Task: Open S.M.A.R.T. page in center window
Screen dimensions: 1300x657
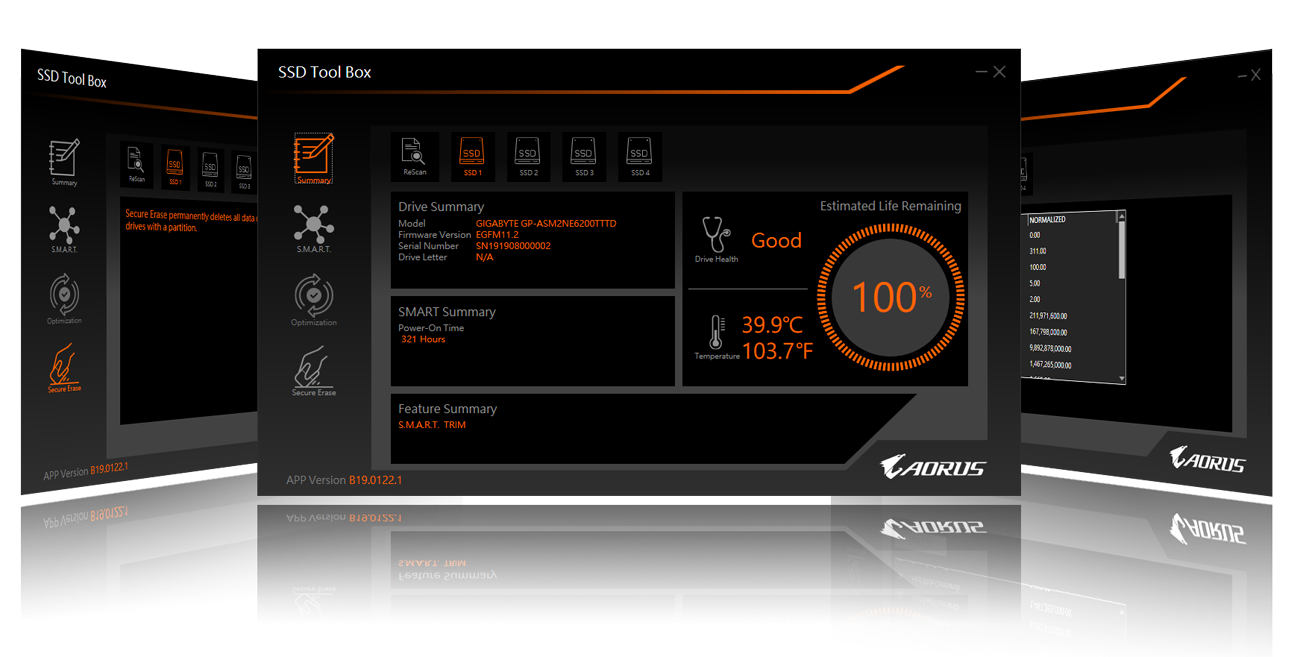Action: (313, 227)
